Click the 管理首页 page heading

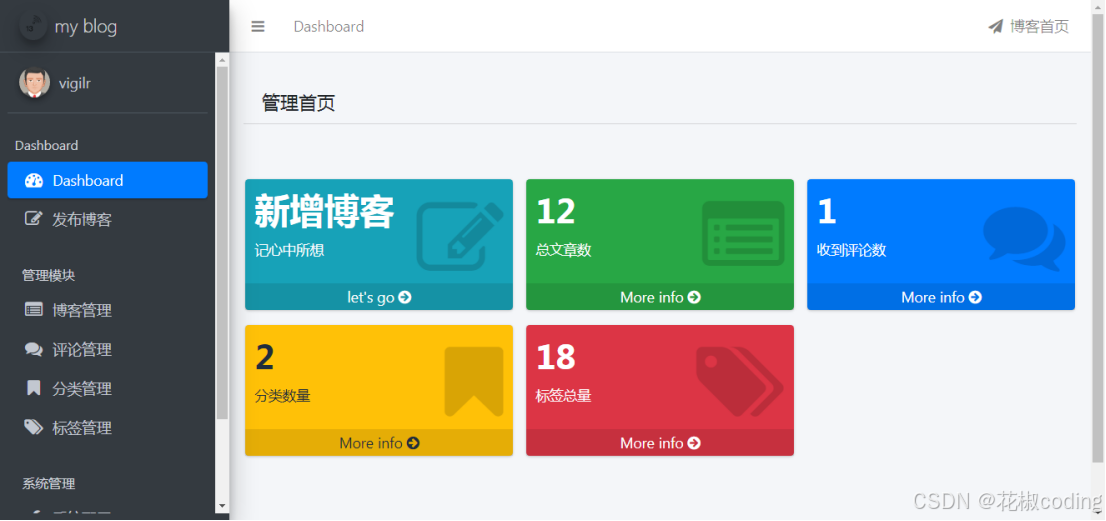tap(298, 104)
